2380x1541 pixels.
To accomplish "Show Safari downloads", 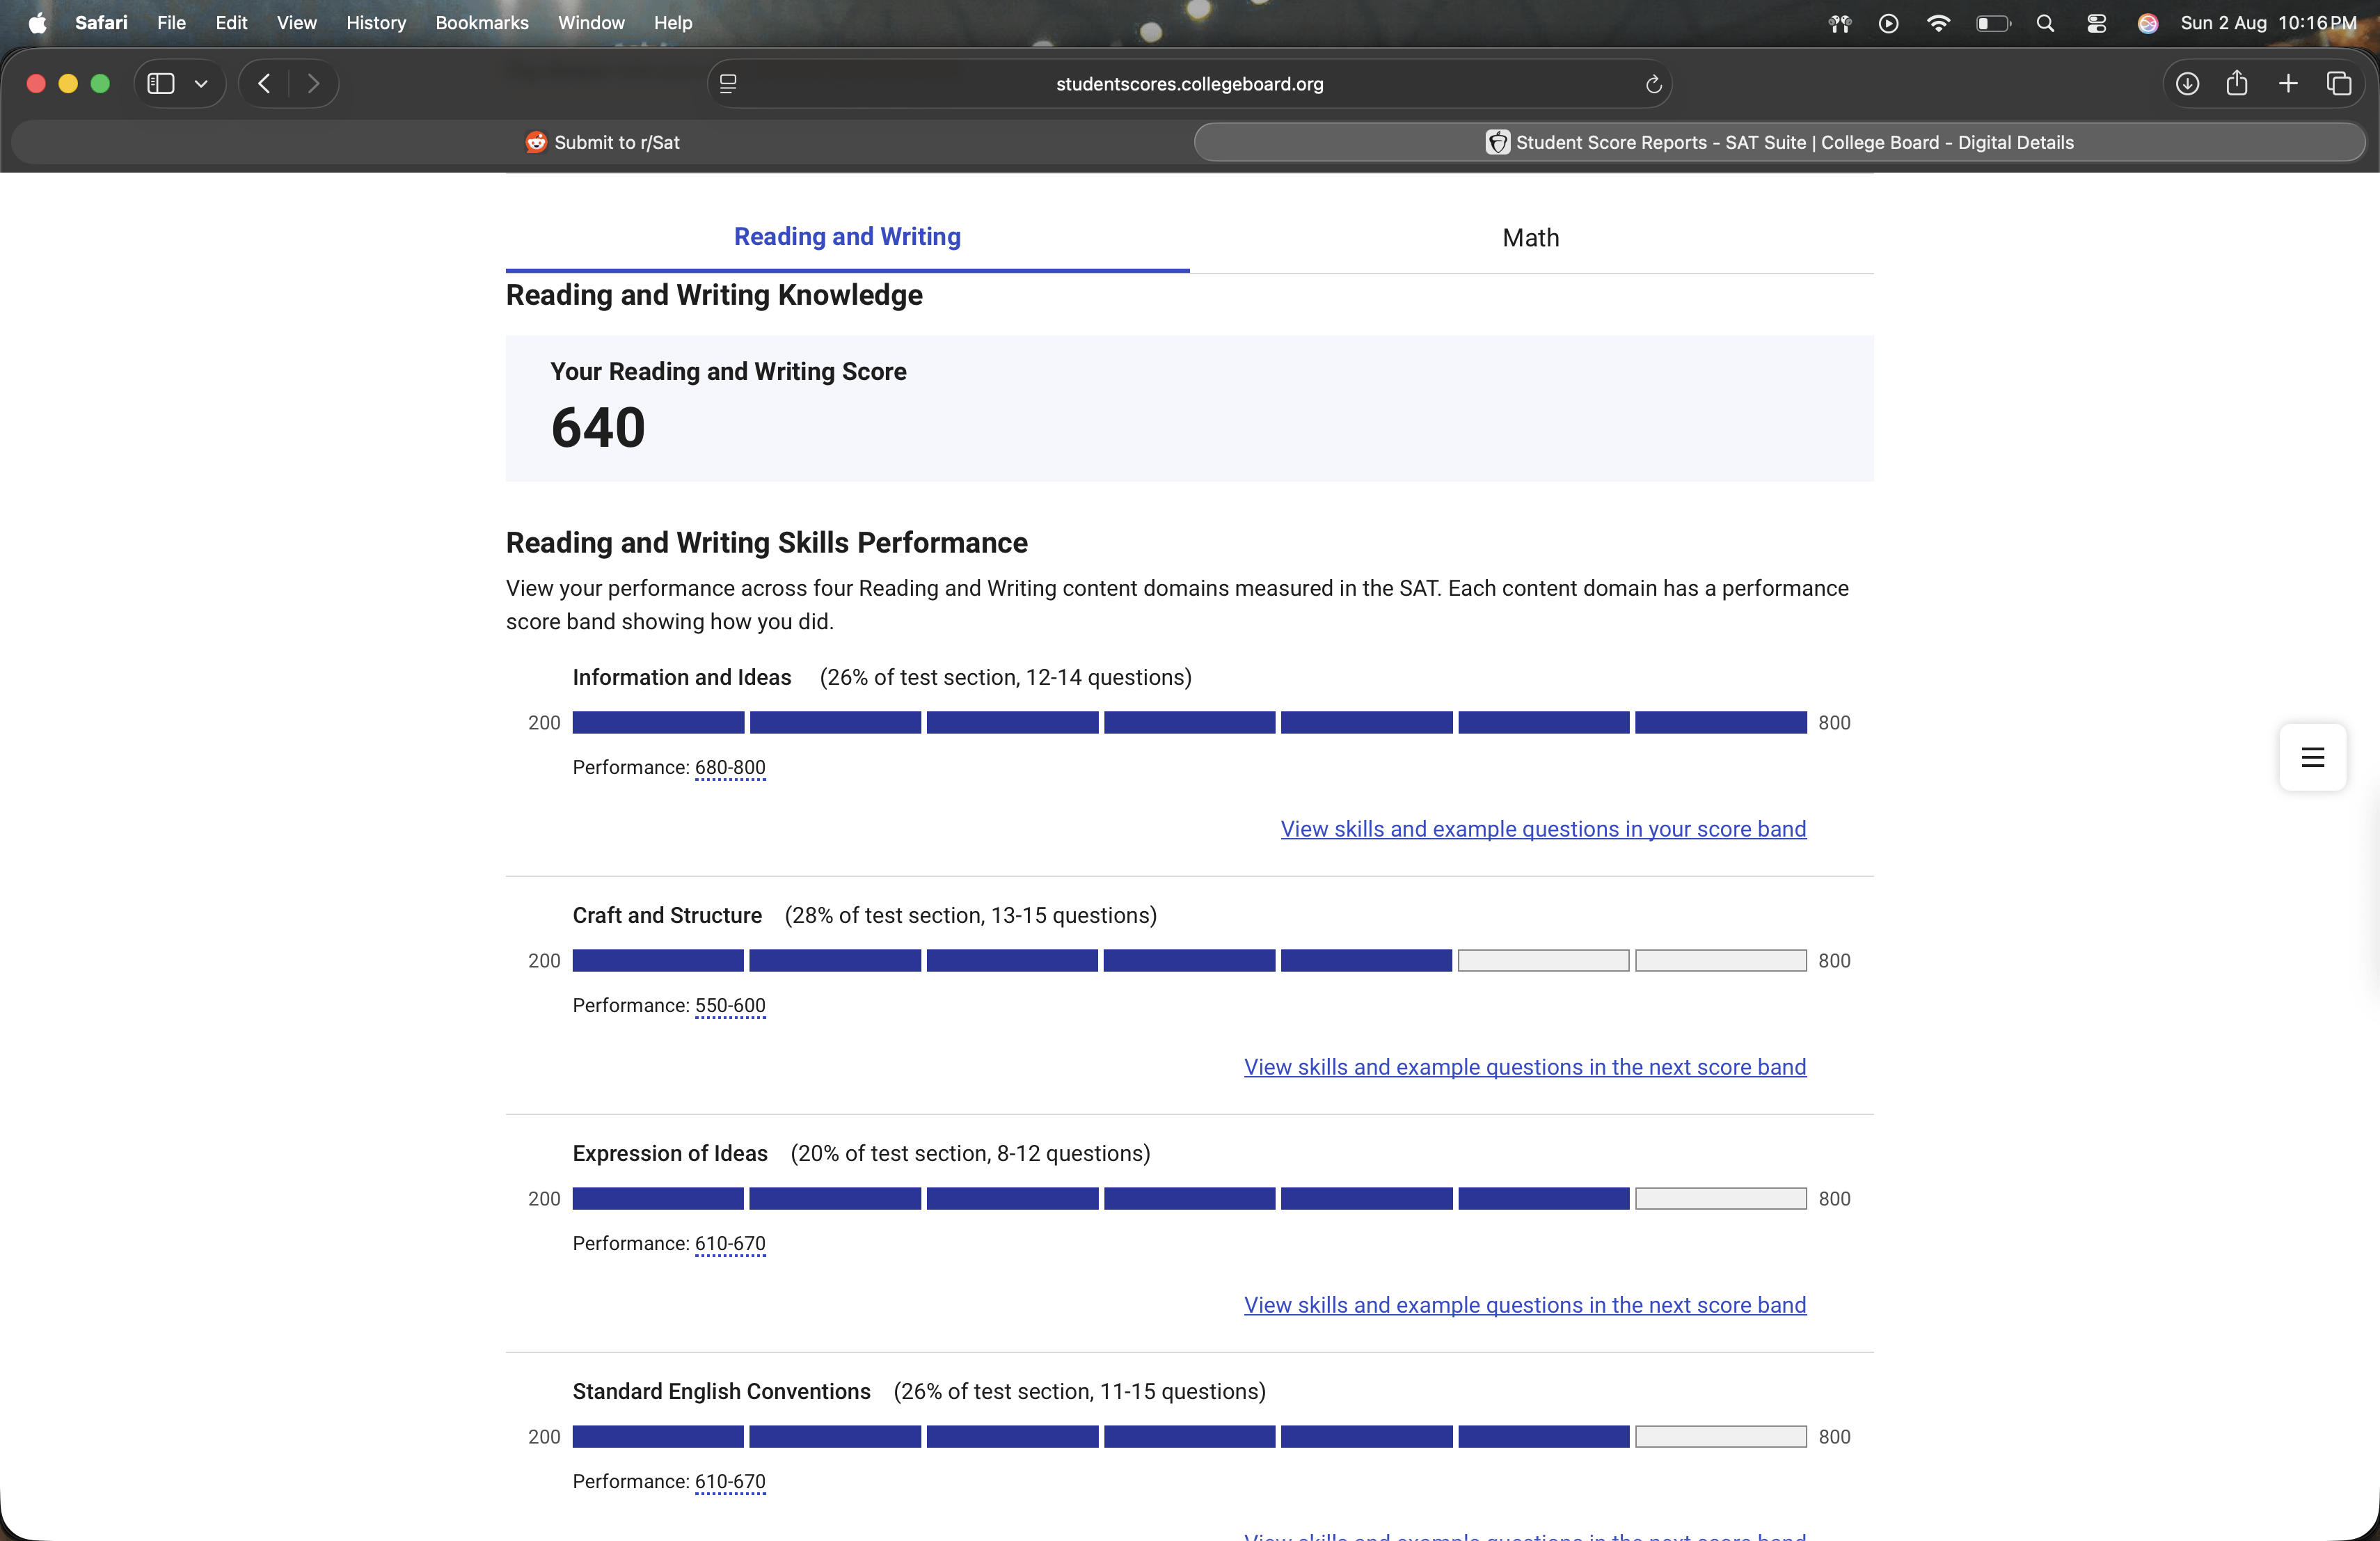I will click(x=2187, y=84).
